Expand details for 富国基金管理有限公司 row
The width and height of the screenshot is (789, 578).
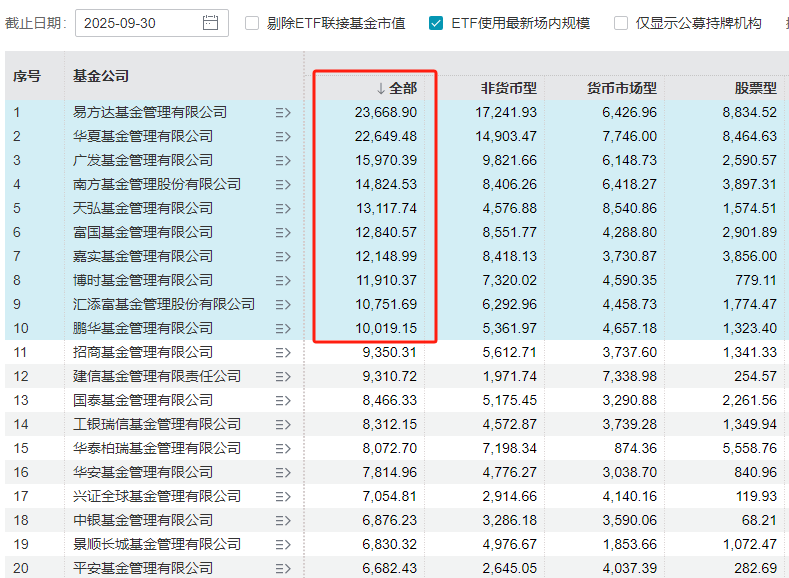point(282,232)
